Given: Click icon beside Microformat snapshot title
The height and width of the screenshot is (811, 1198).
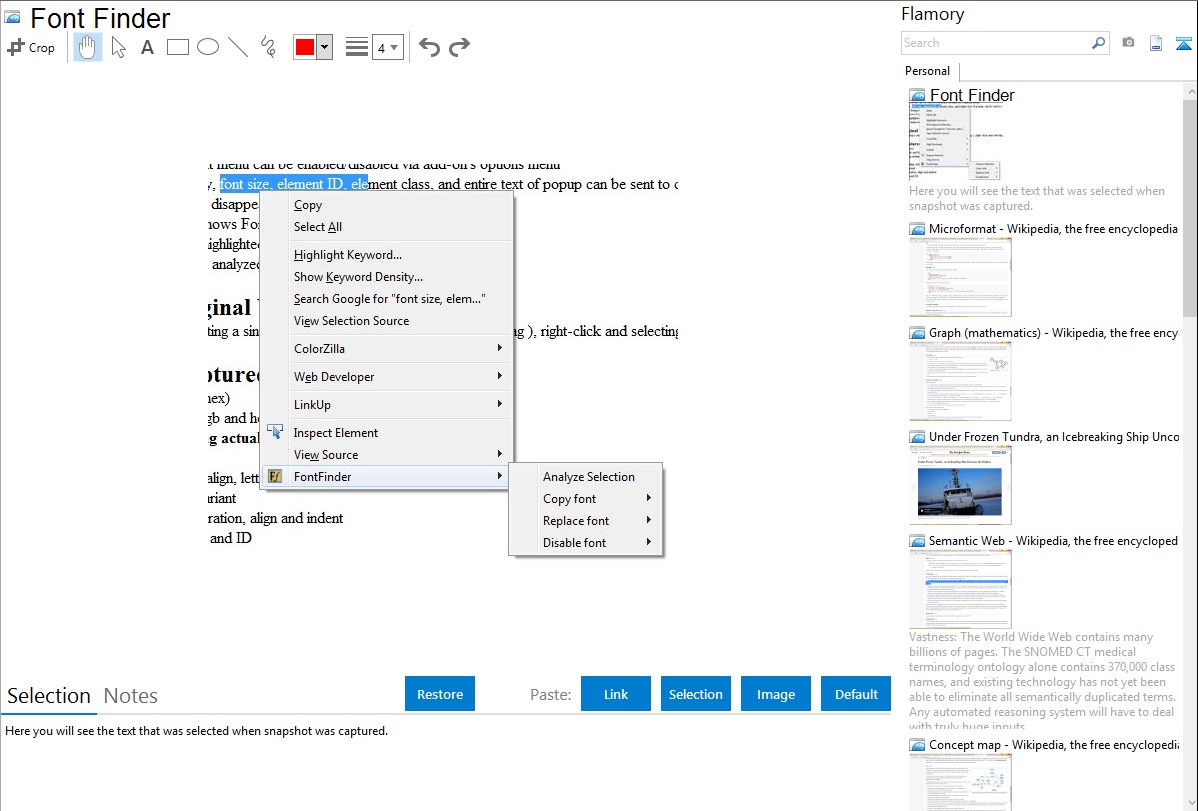Looking at the screenshot, I should pos(917,229).
